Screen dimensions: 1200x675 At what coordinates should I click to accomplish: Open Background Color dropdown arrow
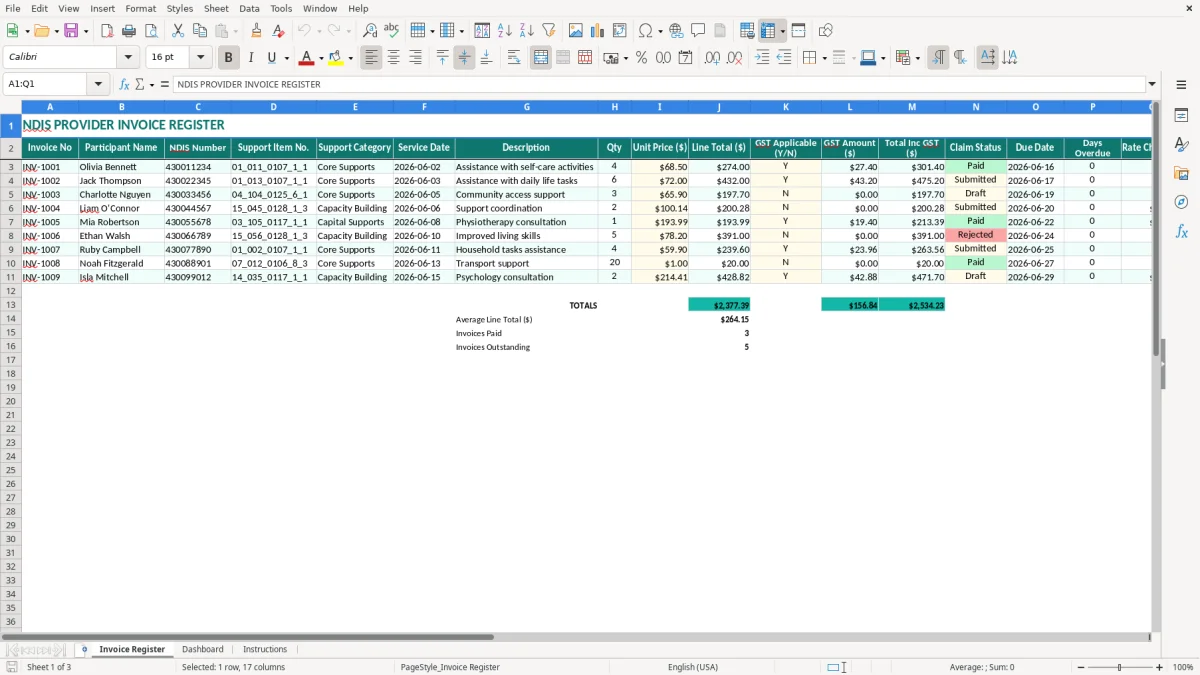point(350,58)
